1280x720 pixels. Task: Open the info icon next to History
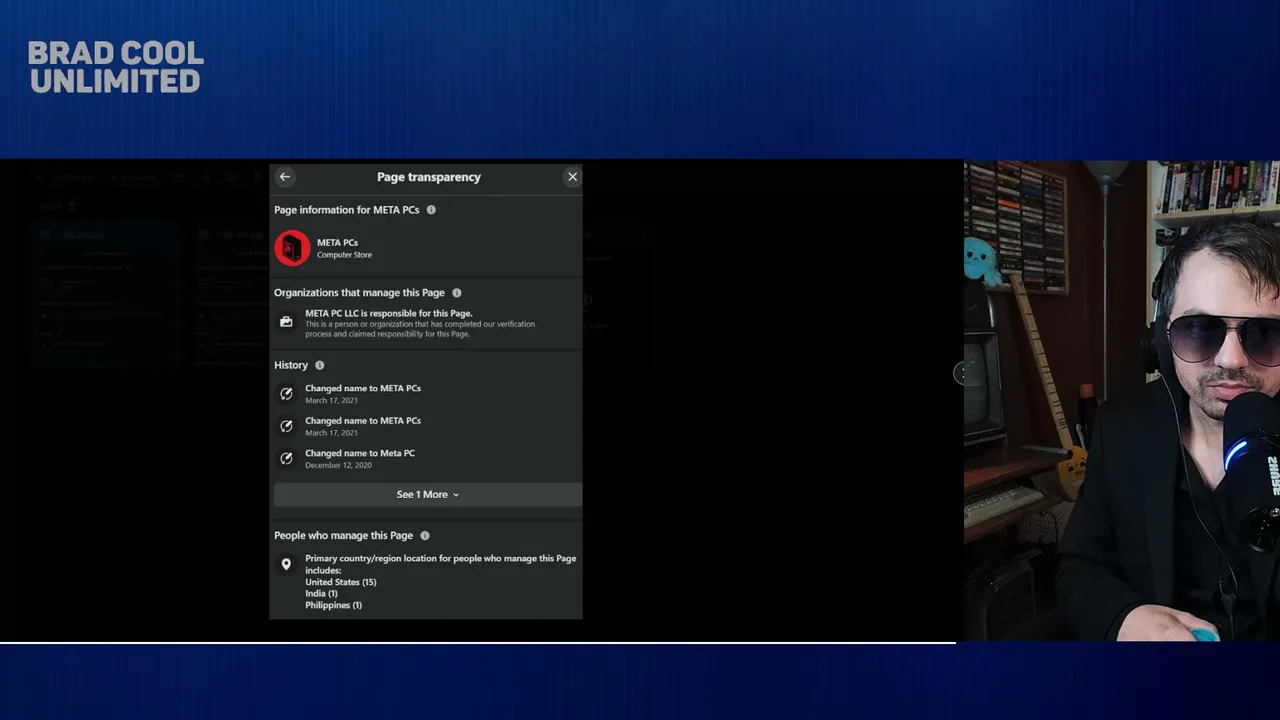click(320, 365)
